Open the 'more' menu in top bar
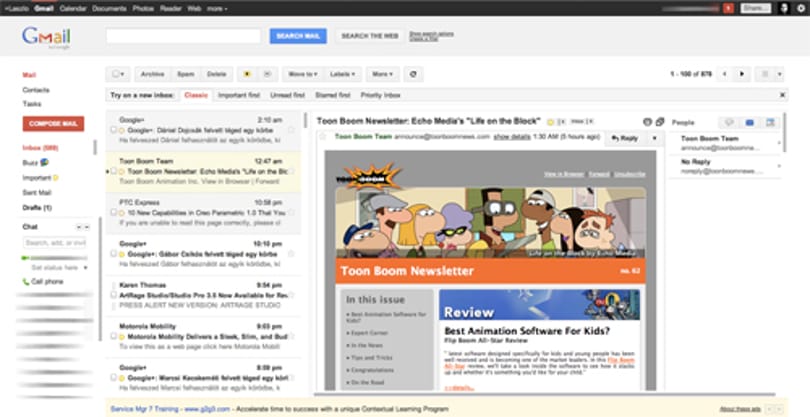The width and height of the screenshot is (810, 417). coord(217,8)
